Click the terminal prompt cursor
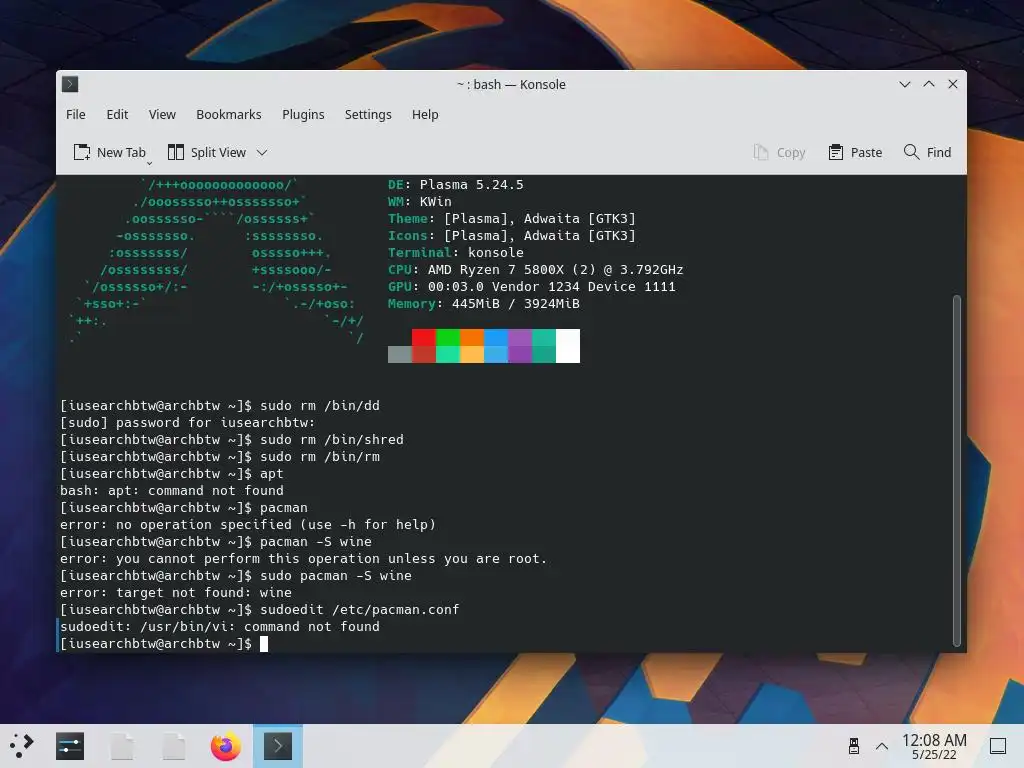1024x768 pixels. (264, 644)
